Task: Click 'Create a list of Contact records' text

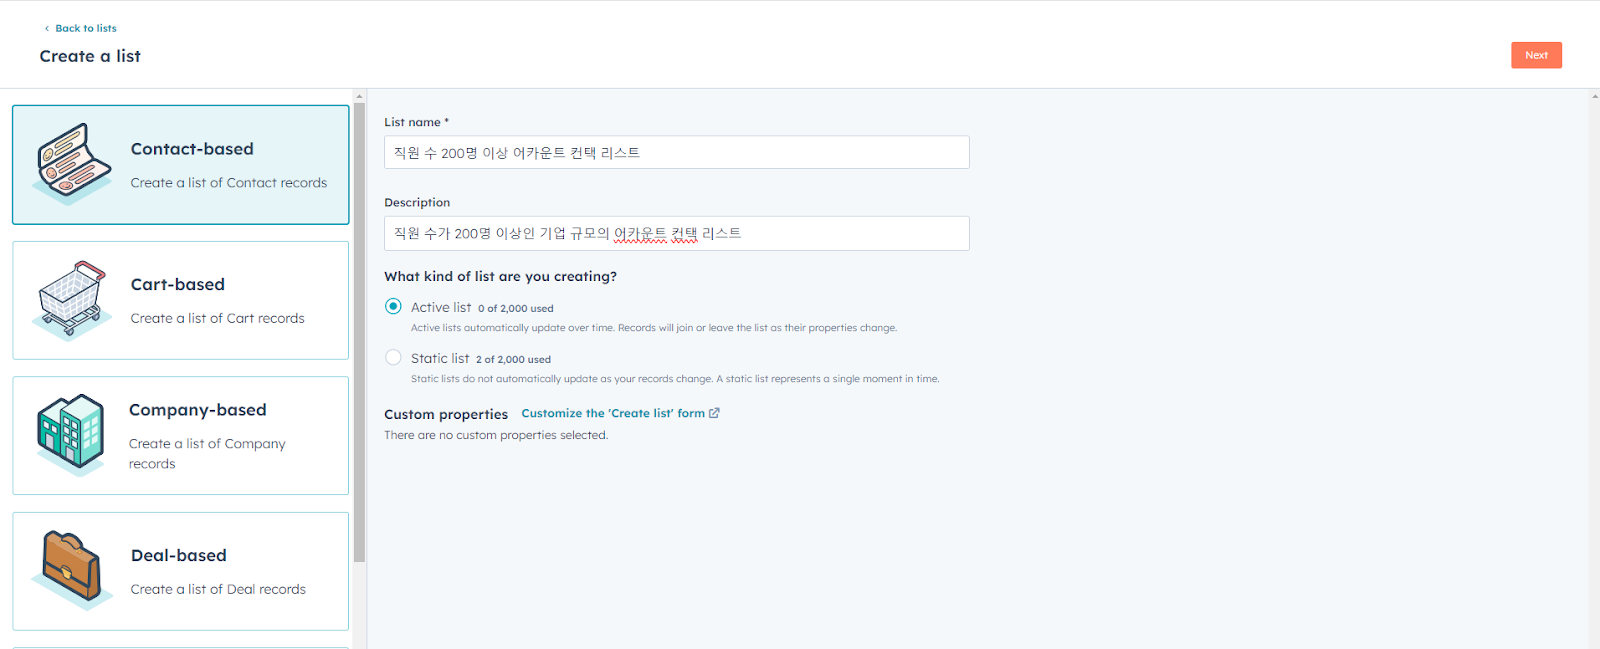Action: (229, 183)
